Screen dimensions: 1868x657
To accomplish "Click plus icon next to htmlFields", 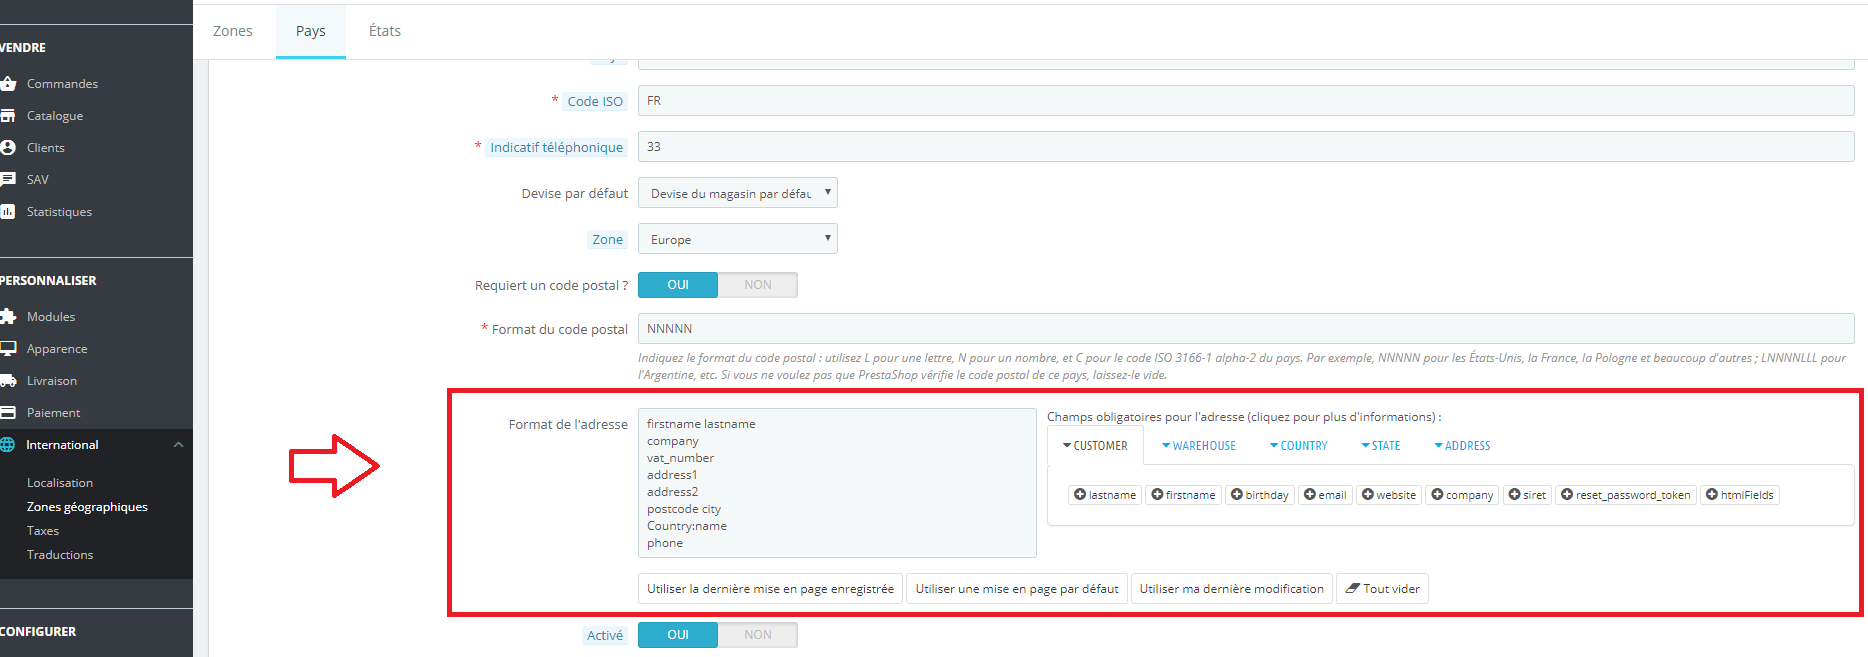I will pos(1712,494).
